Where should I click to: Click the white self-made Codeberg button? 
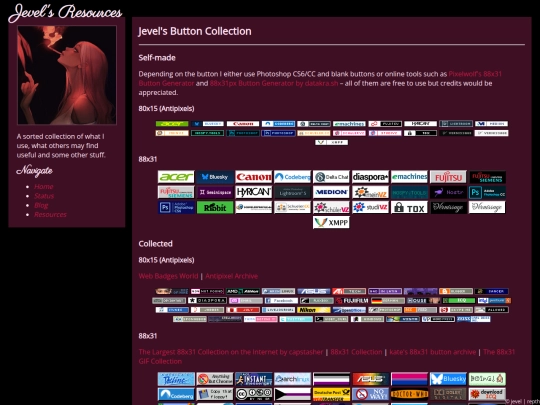(292, 177)
